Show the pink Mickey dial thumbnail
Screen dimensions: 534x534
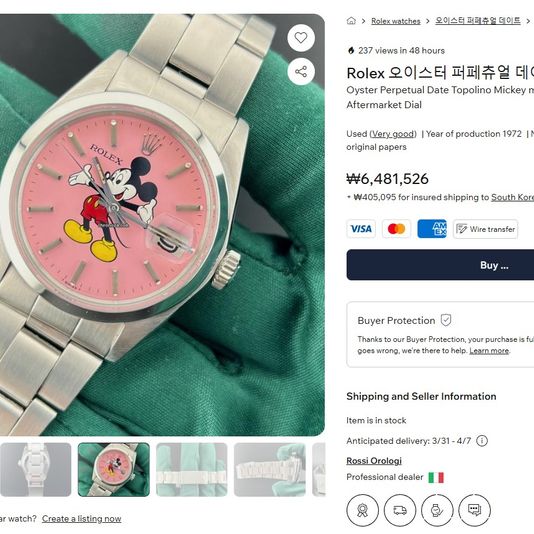point(114,469)
